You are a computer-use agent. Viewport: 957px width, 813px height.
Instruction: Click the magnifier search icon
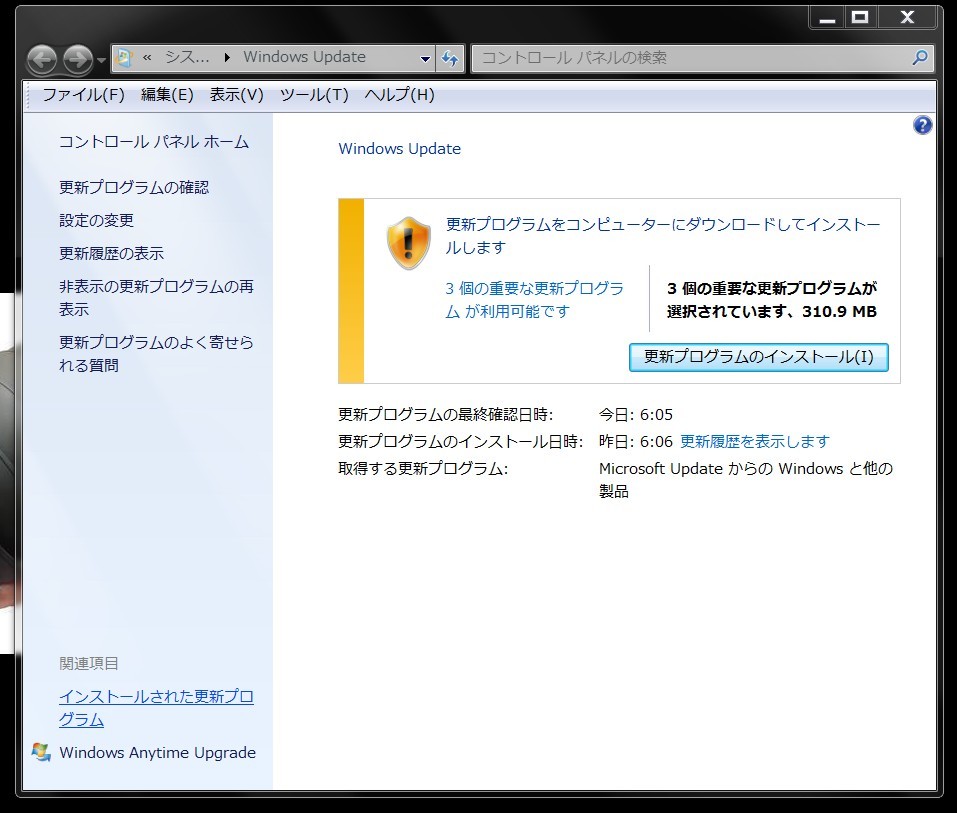(x=919, y=58)
